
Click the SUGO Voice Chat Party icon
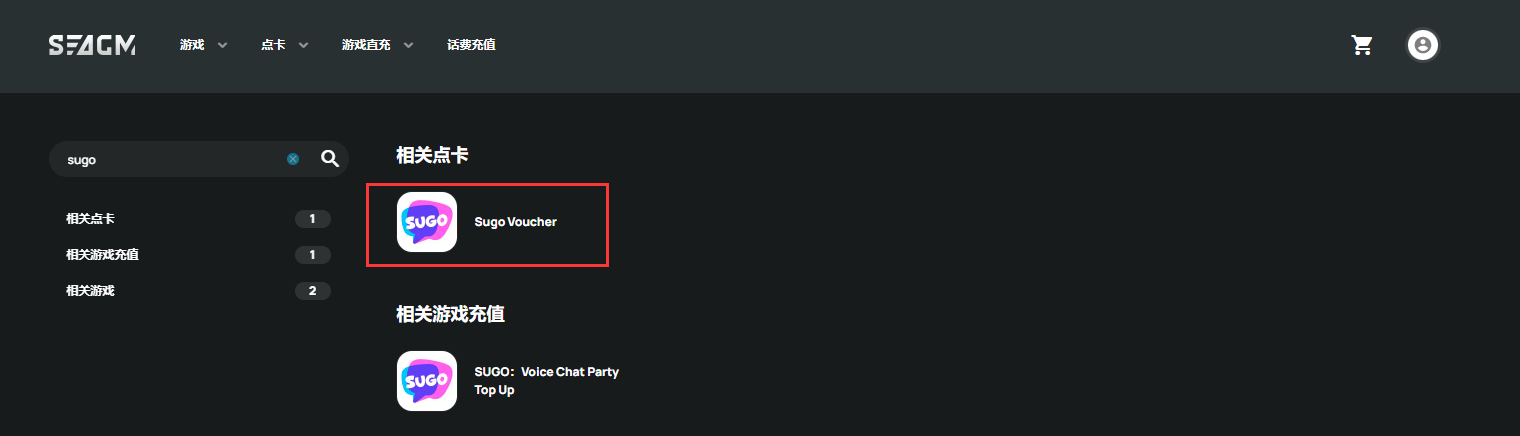[x=427, y=381]
